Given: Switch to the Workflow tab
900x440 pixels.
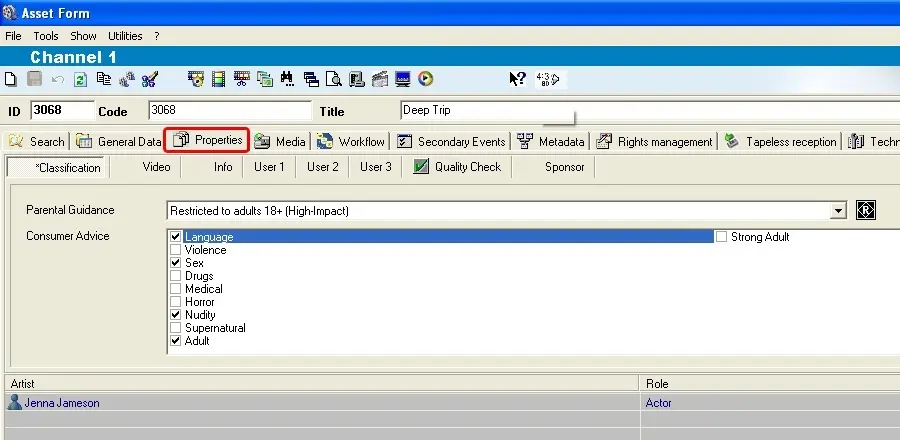Looking at the screenshot, I should (x=351, y=142).
